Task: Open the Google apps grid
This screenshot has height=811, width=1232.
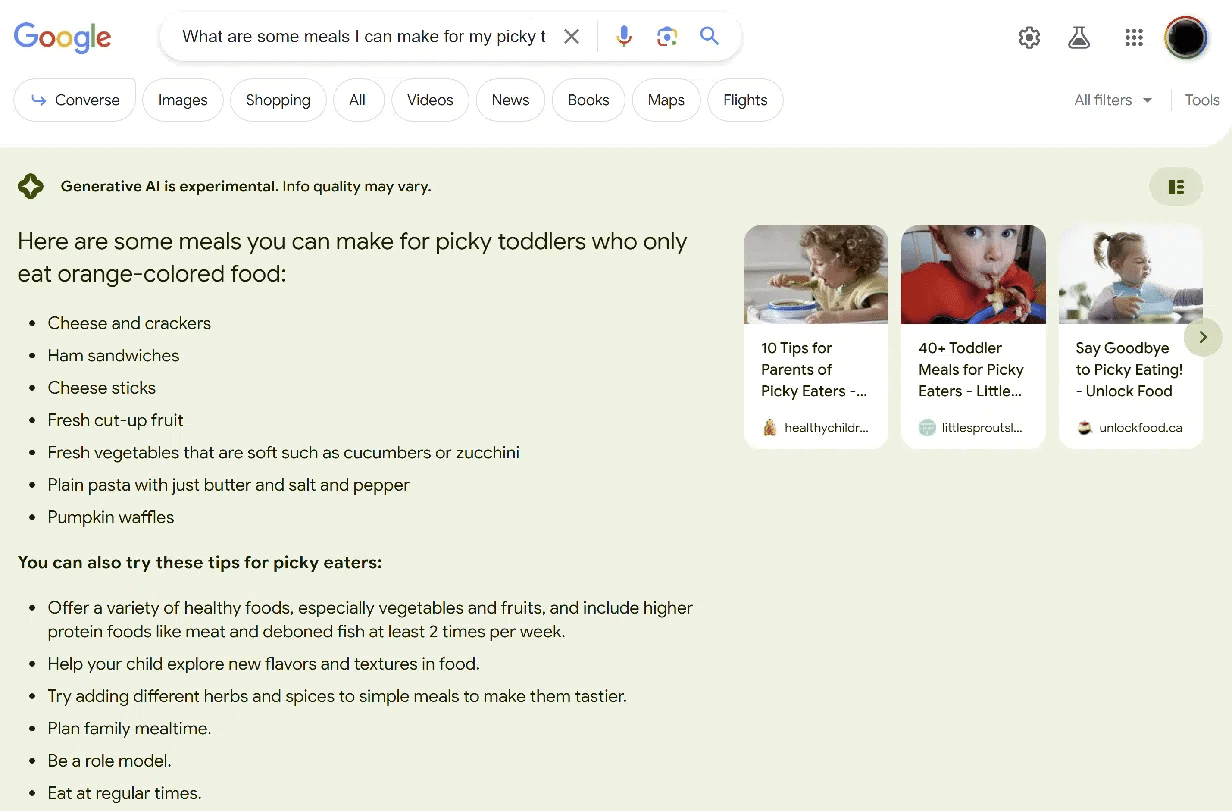Action: click(1133, 38)
